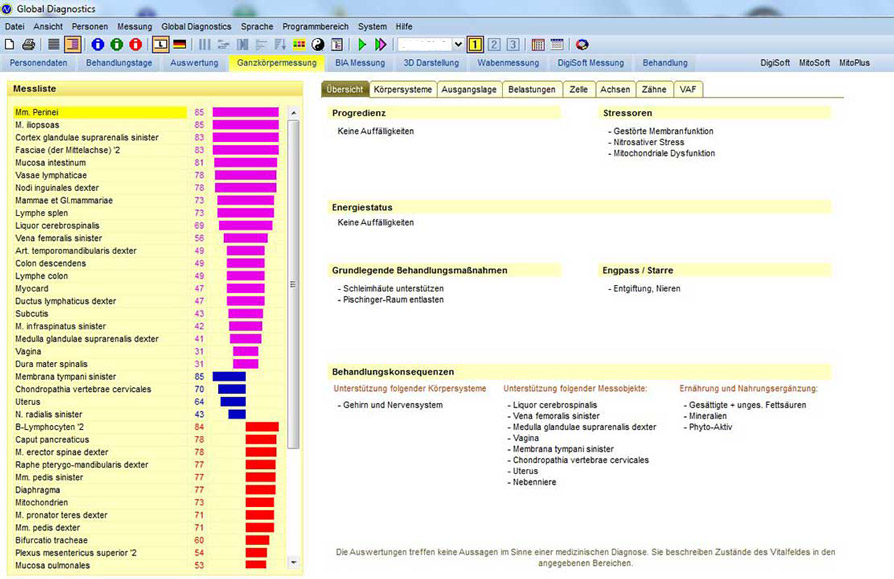Image resolution: width=894 pixels, height=579 pixels.
Task: Click the sort descending arrow icon
Action: pos(280,44)
